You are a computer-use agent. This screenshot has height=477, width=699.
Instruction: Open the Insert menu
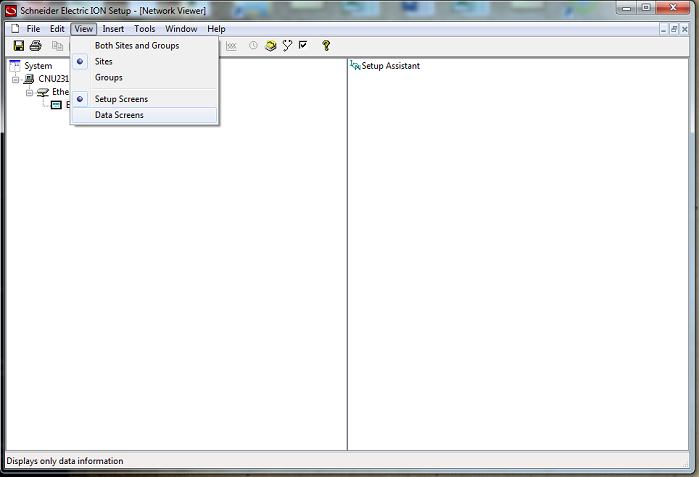click(113, 29)
